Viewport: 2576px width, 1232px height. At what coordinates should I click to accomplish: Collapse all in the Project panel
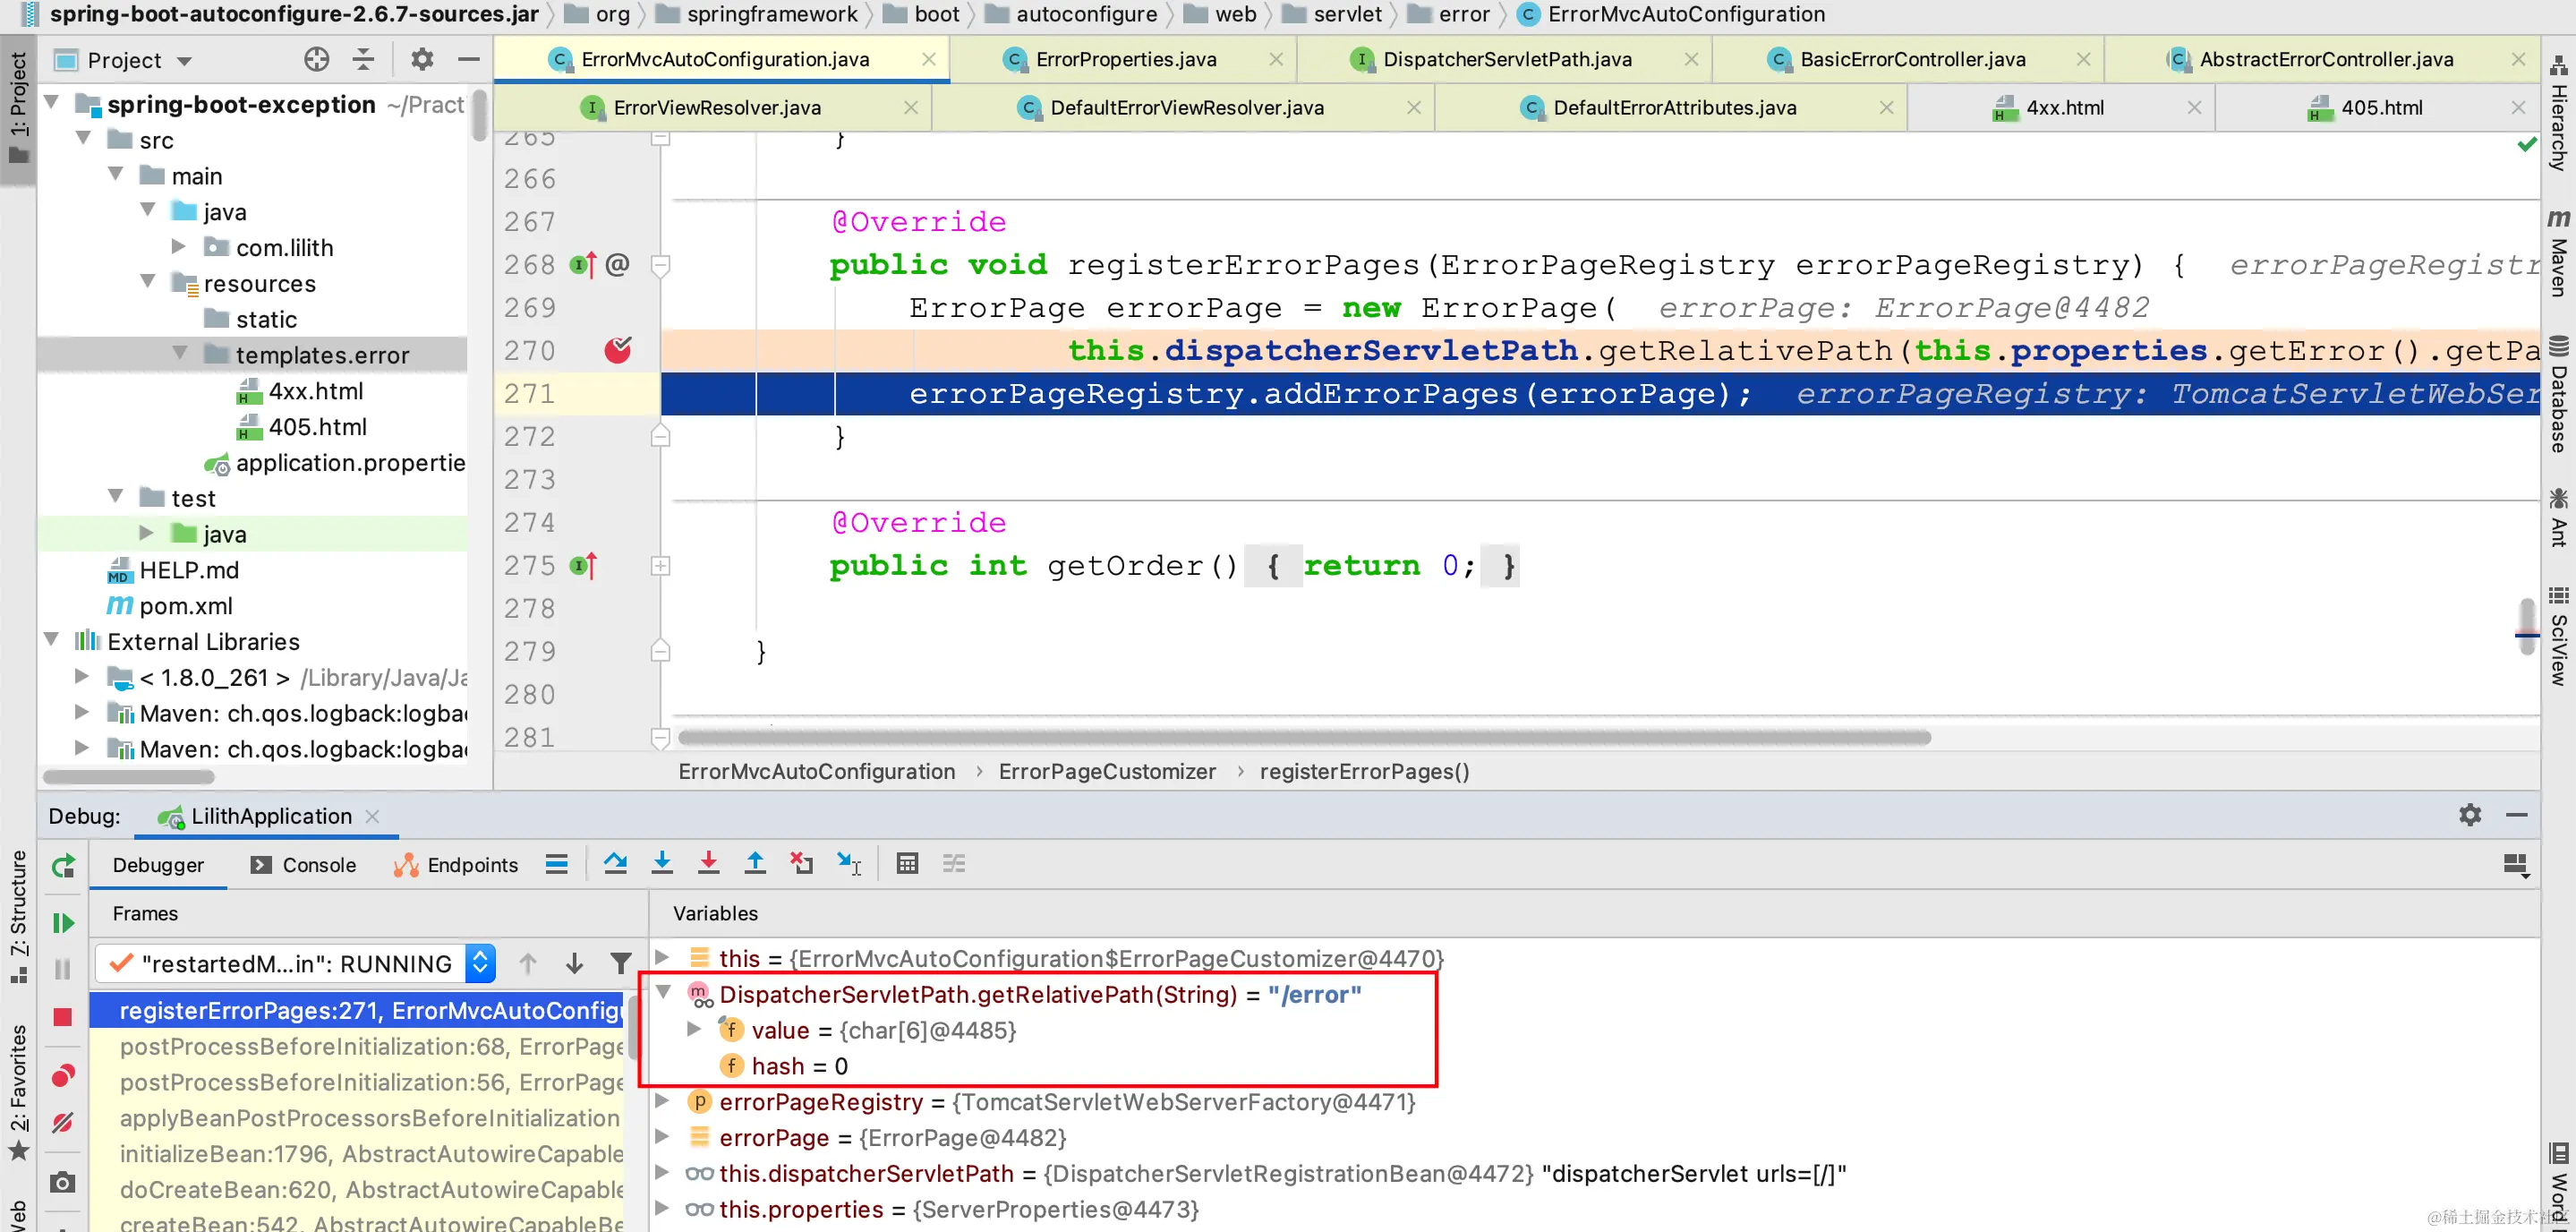click(x=363, y=60)
